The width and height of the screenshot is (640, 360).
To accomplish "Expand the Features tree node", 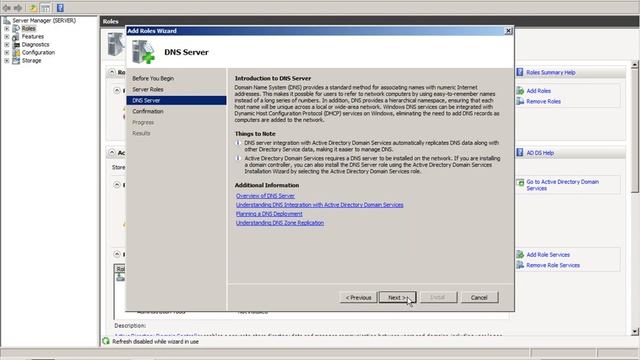I will [7, 37].
